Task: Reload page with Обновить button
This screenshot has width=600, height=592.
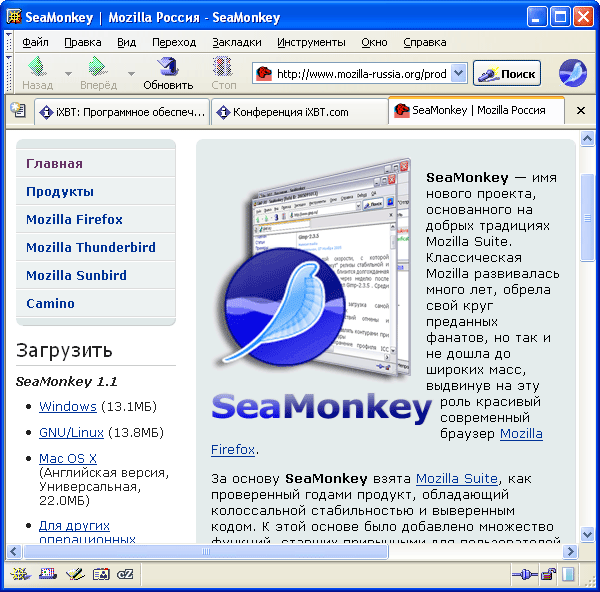Action: click(168, 73)
